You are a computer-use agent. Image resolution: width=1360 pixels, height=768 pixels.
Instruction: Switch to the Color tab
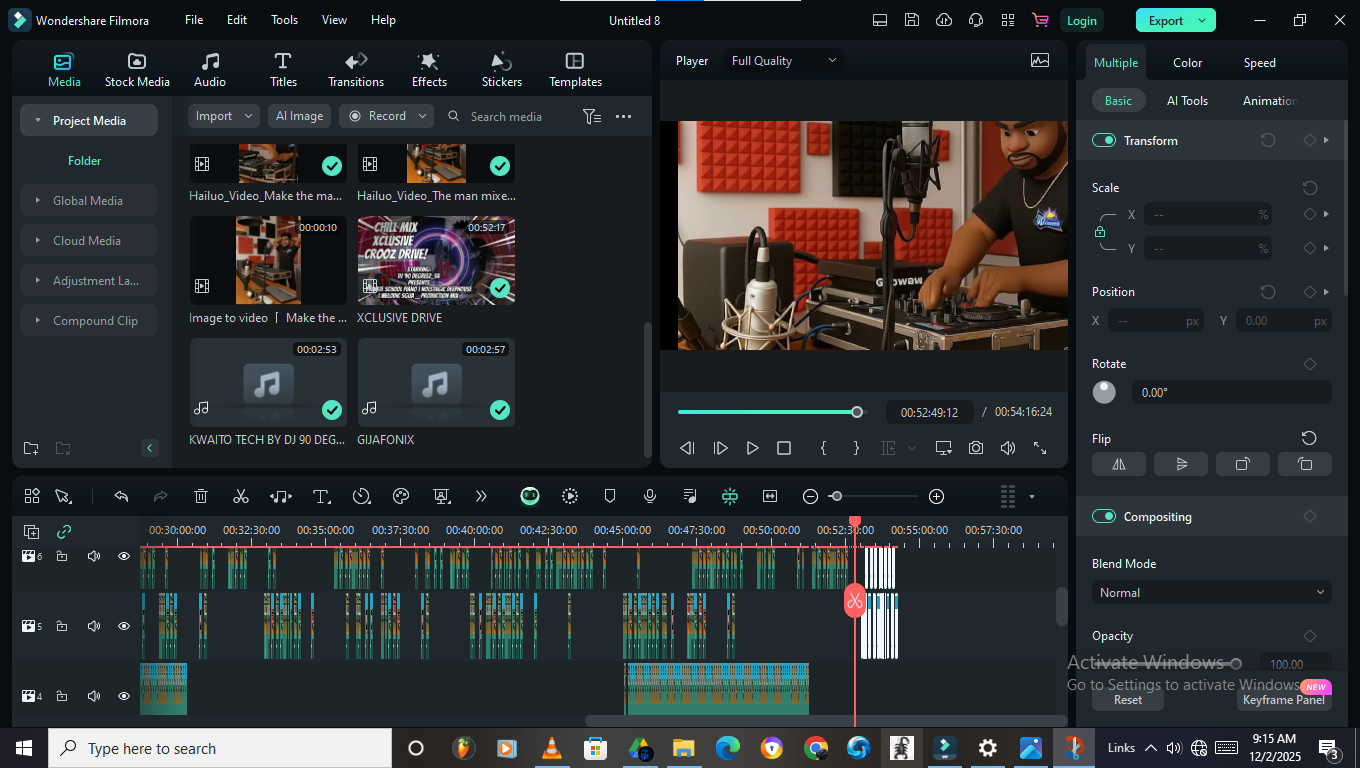pos(1187,63)
